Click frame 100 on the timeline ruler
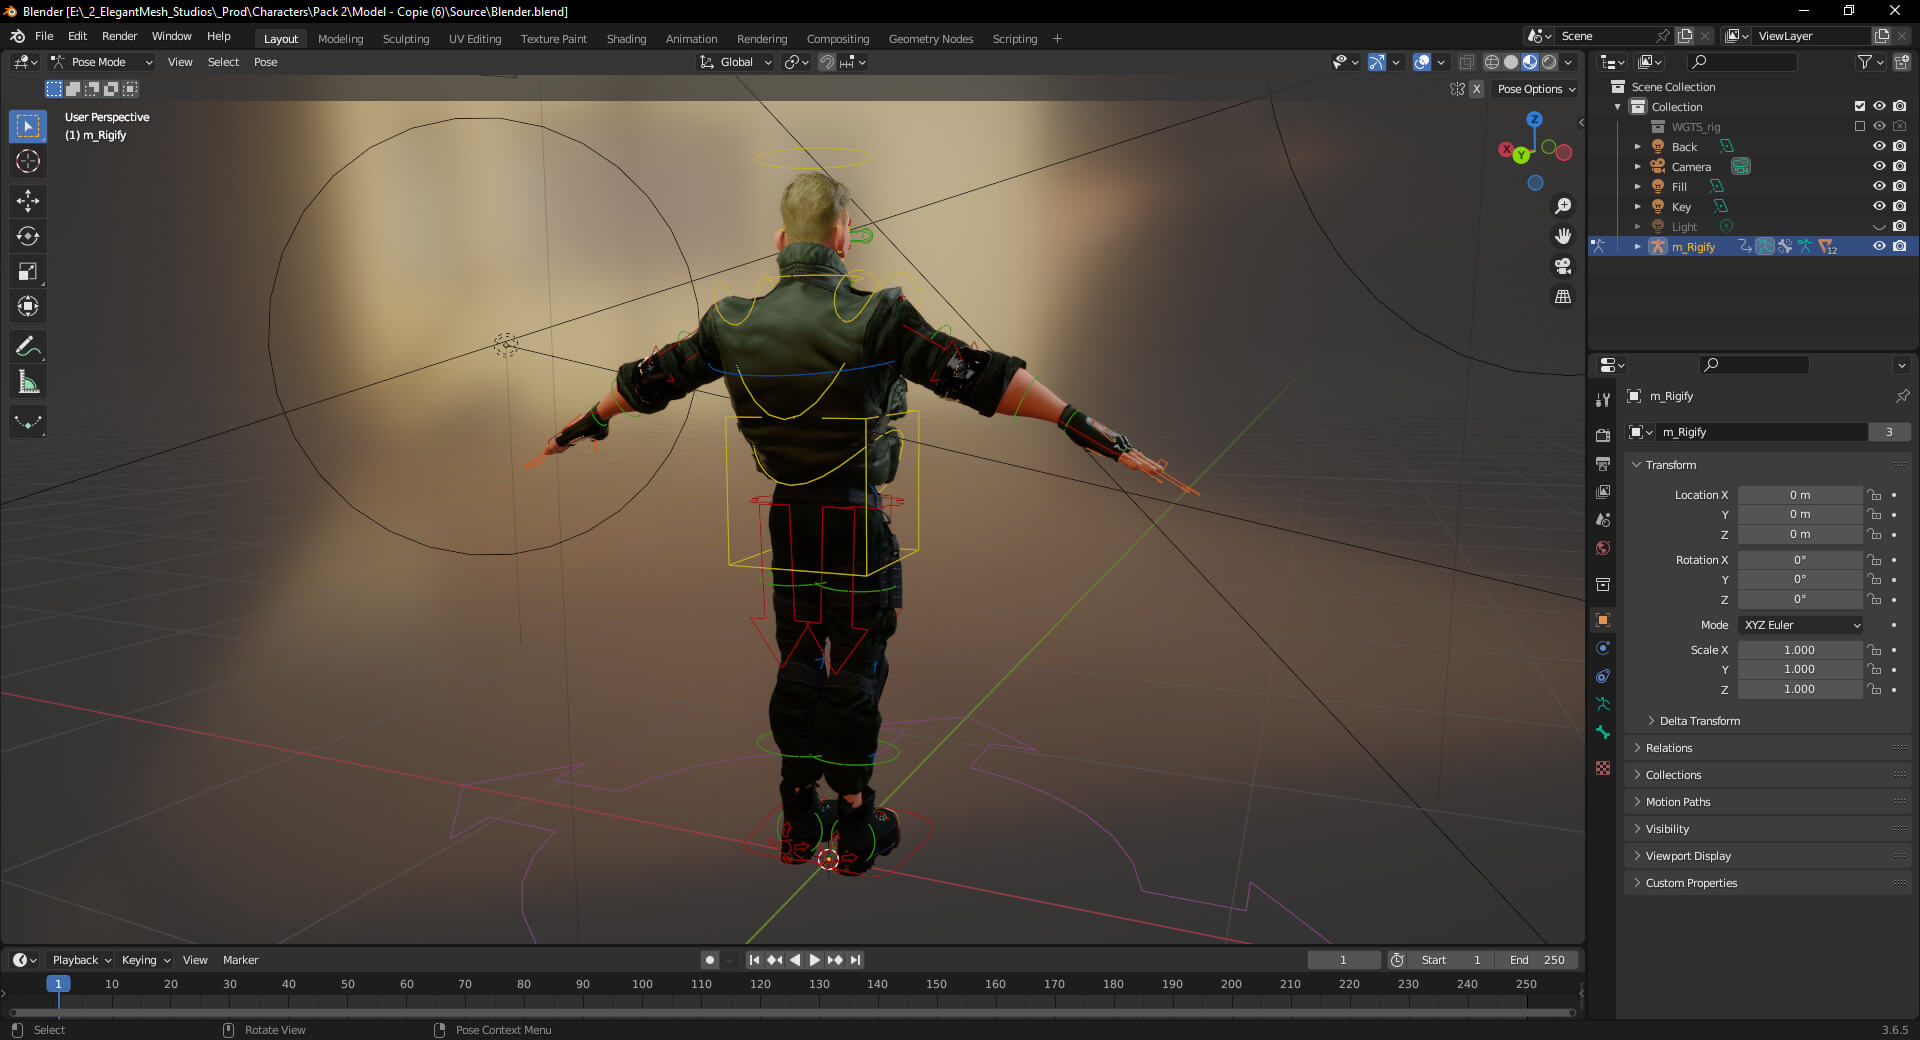This screenshot has width=1920, height=1040. [642, 984]
